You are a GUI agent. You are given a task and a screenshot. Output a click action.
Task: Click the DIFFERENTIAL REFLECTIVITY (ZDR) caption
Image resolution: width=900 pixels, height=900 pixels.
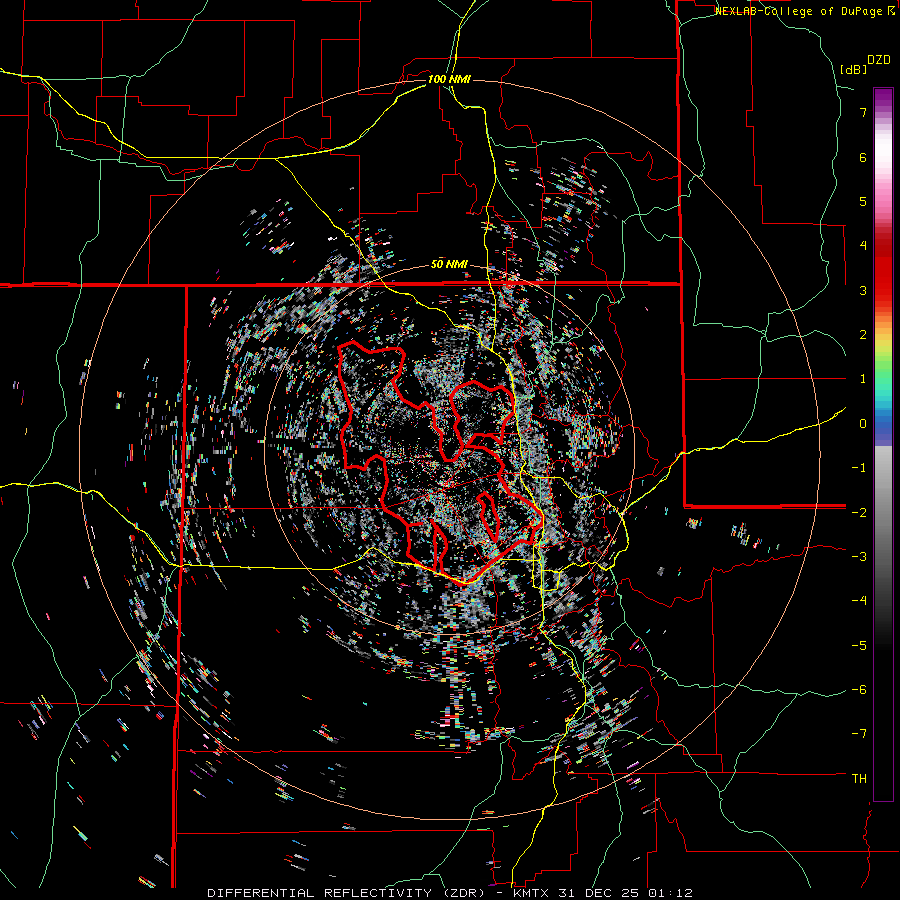click(x=344, y=893)
